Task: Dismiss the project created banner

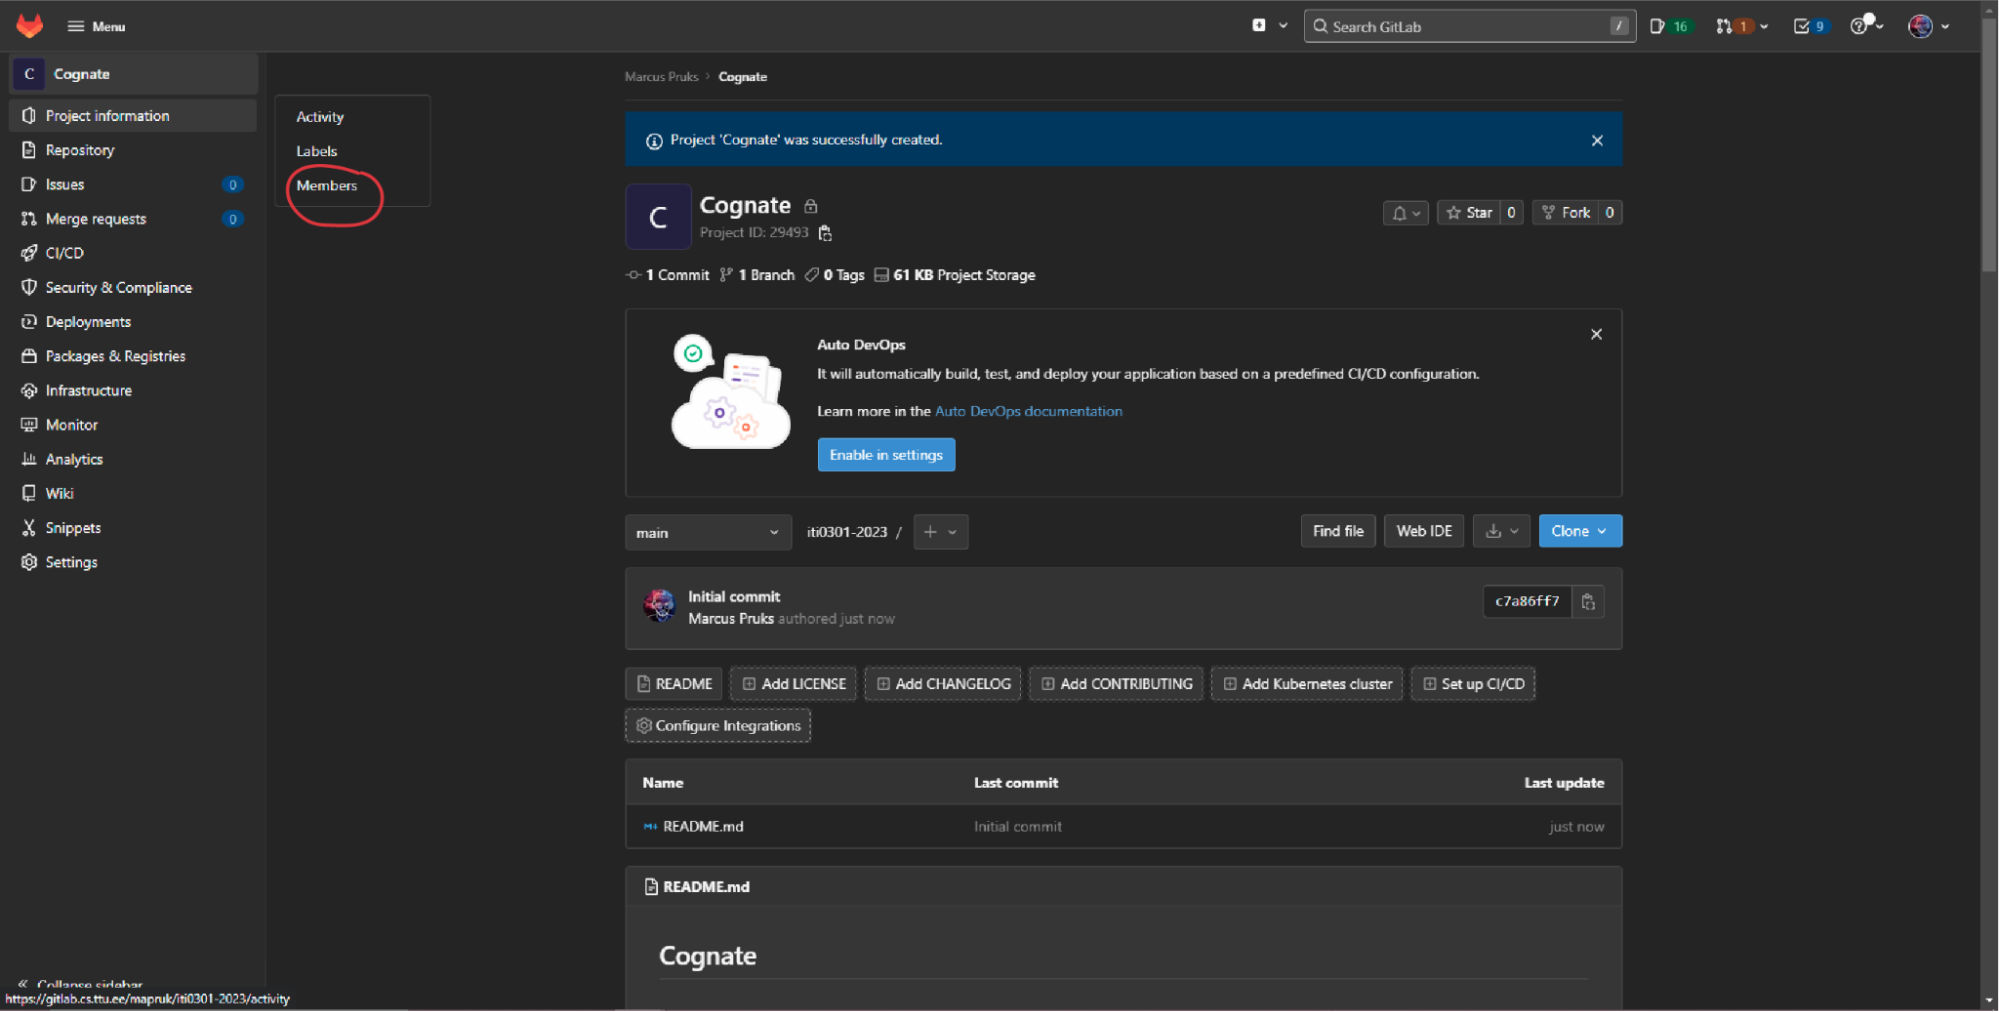Action: [1597, 140]
